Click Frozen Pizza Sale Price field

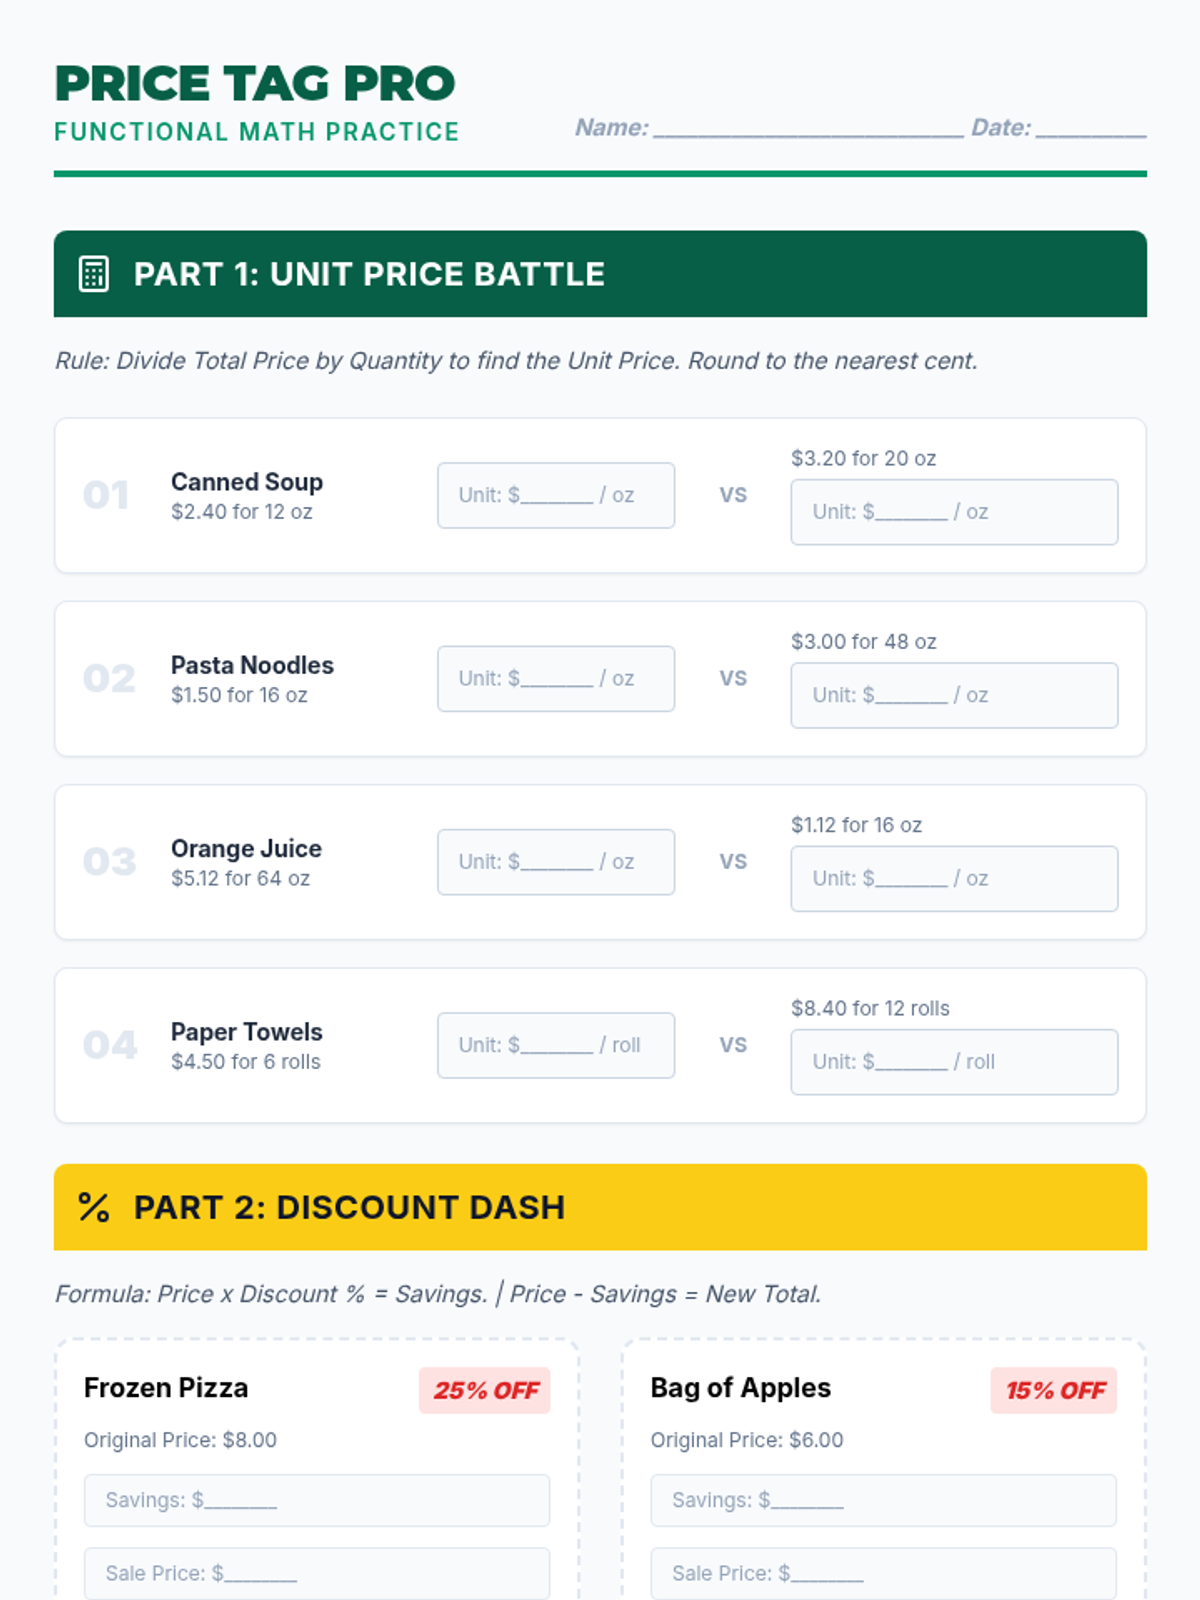point(316,1573)
